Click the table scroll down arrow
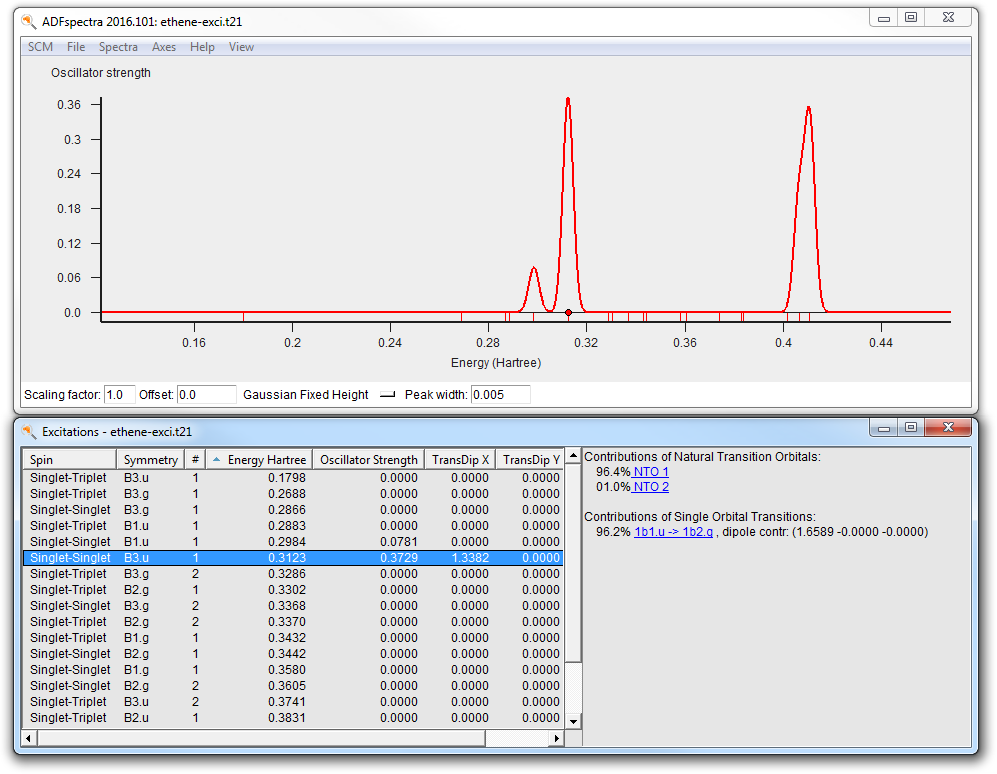The image size is (997, 774). tap(574, 721)
